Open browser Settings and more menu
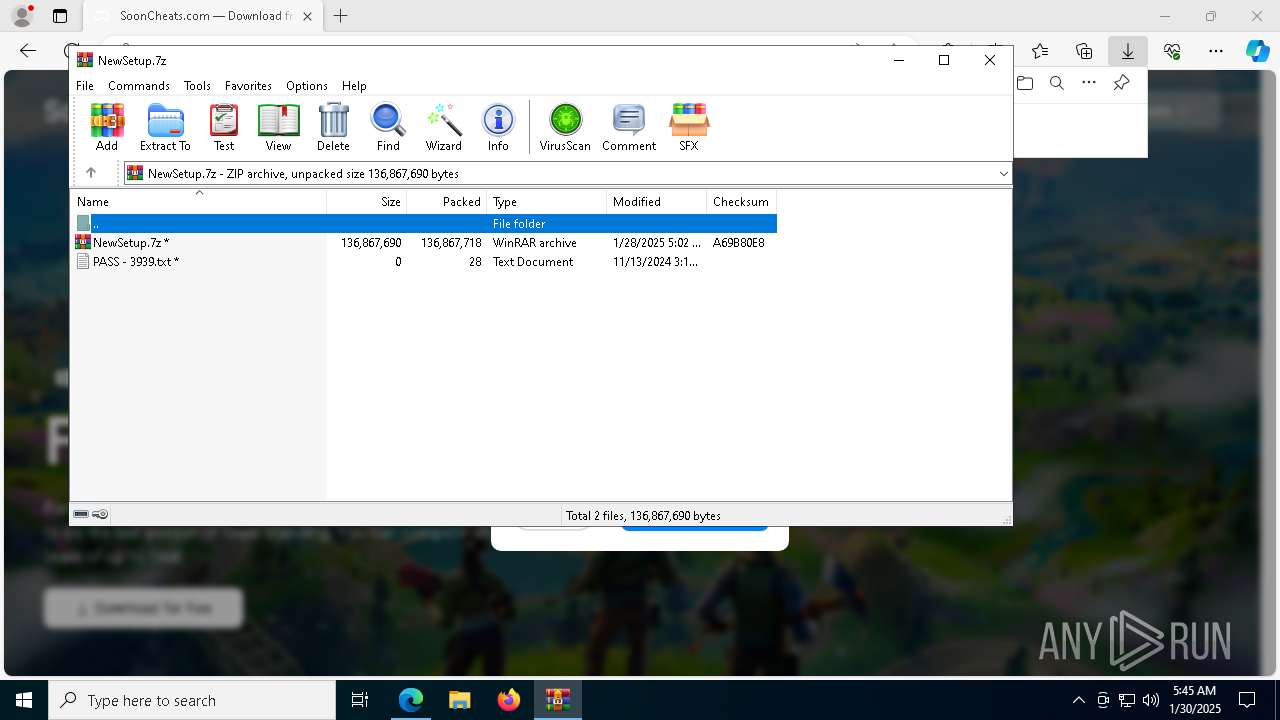This screenshot has width=1280, height=720. 1216,51
